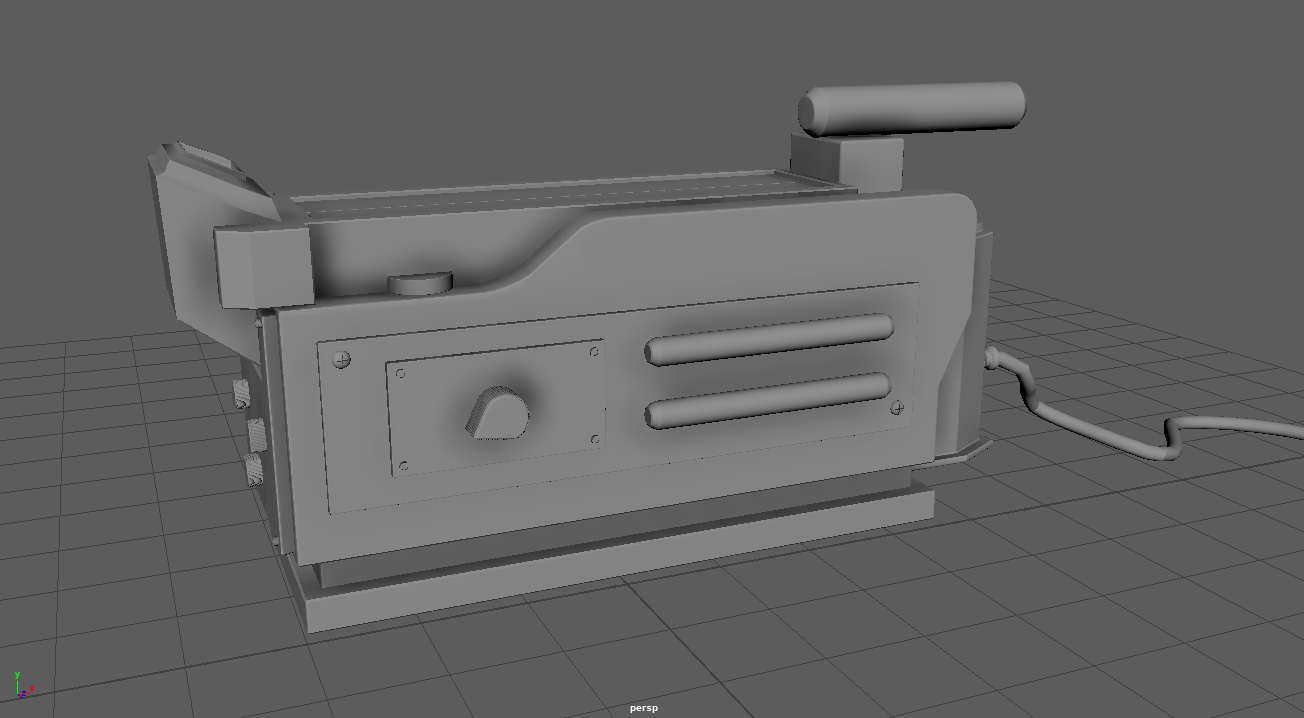This screenshot has width=1304, height=718.
Task: Click the persp camera label
Action: 644,708
